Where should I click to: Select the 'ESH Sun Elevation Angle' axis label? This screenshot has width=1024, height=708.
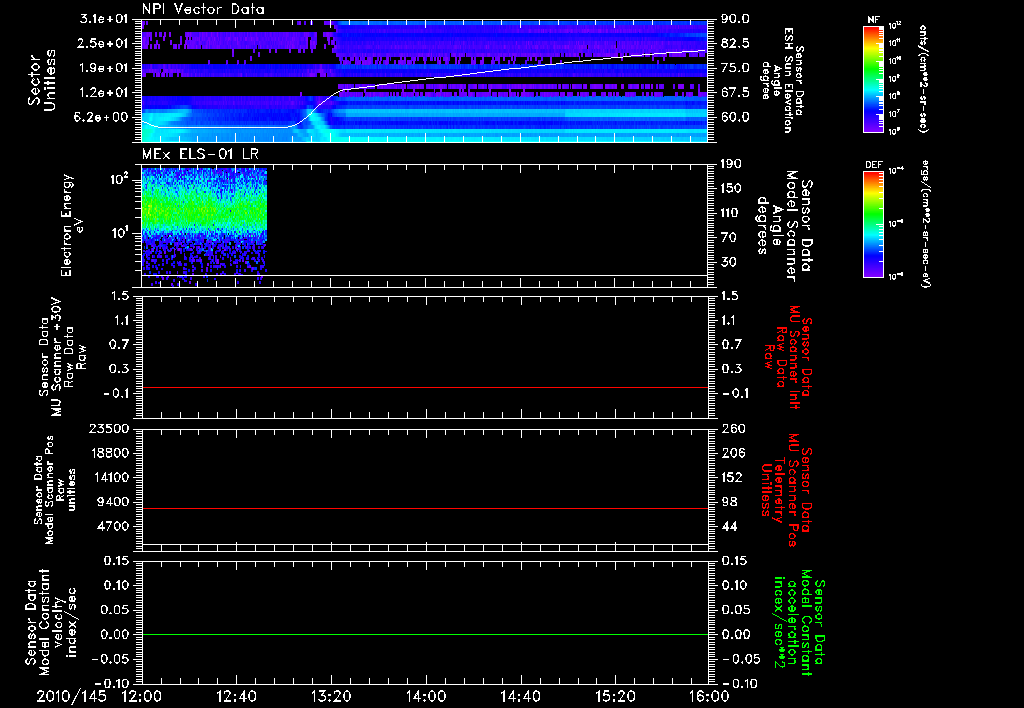pos(780,80)
